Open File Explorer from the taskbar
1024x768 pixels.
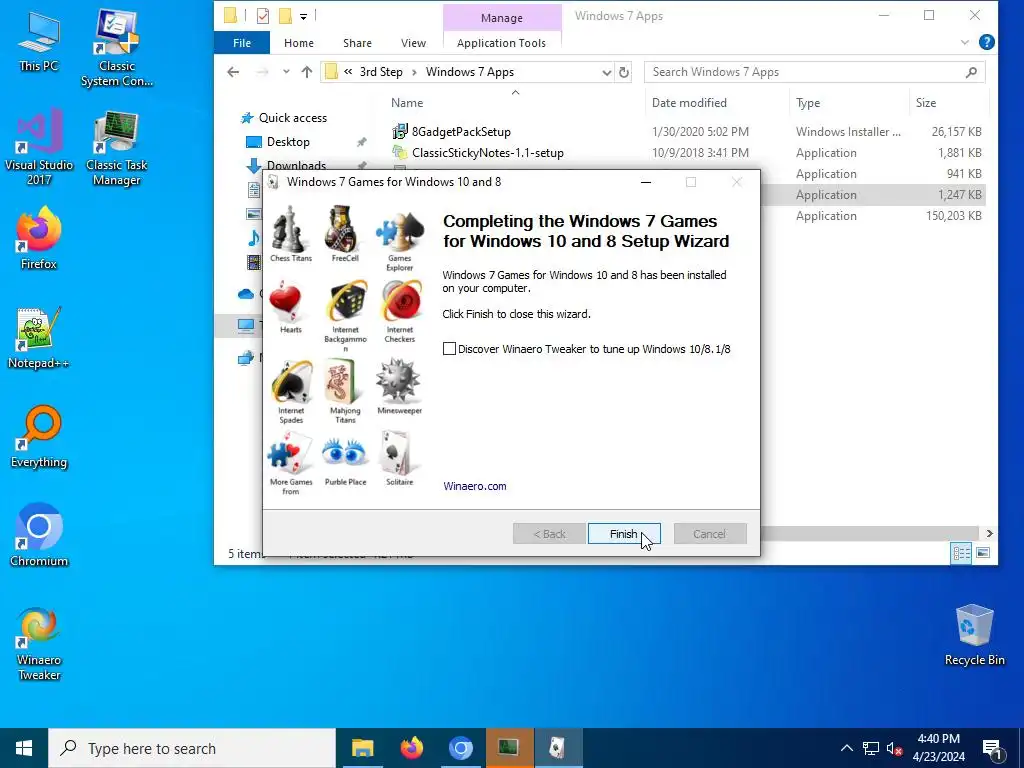pyautogui.click(x=362, y=748)
